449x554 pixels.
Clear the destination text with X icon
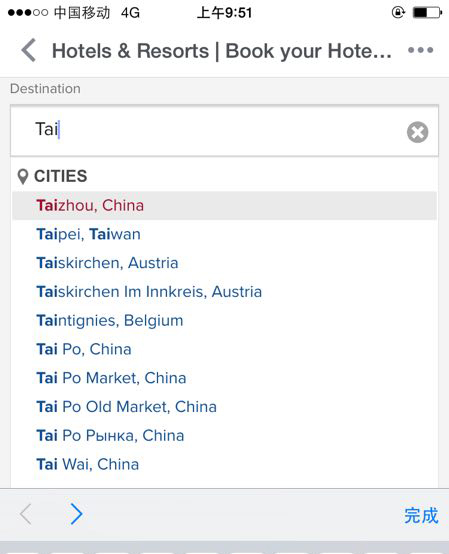point(417,132)
